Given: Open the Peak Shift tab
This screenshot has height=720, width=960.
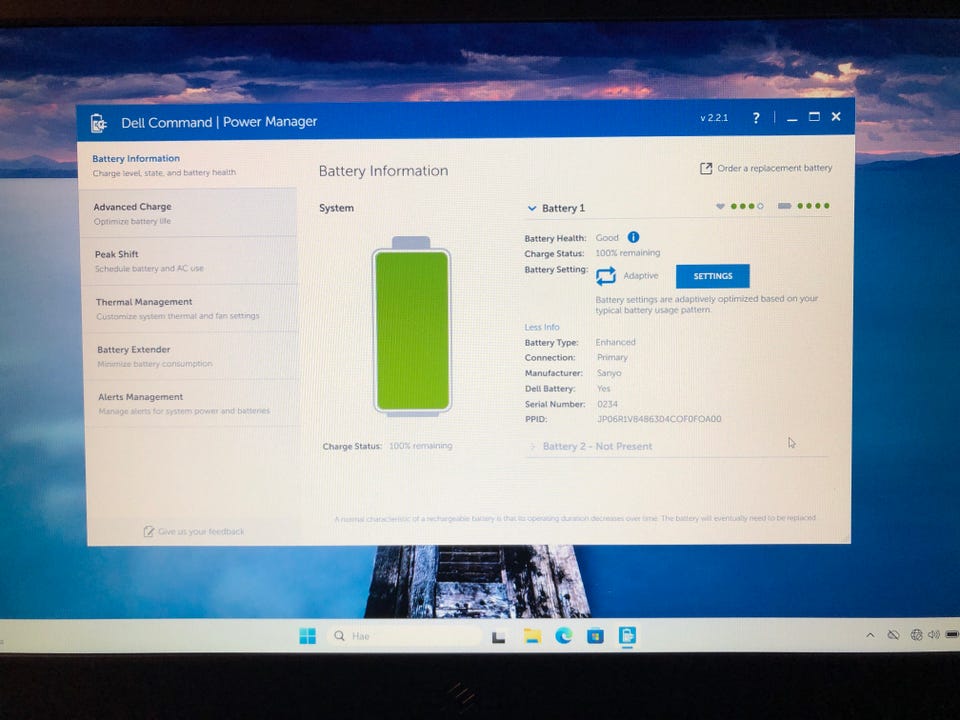Looking at the screenshot, I should [189, 261].
